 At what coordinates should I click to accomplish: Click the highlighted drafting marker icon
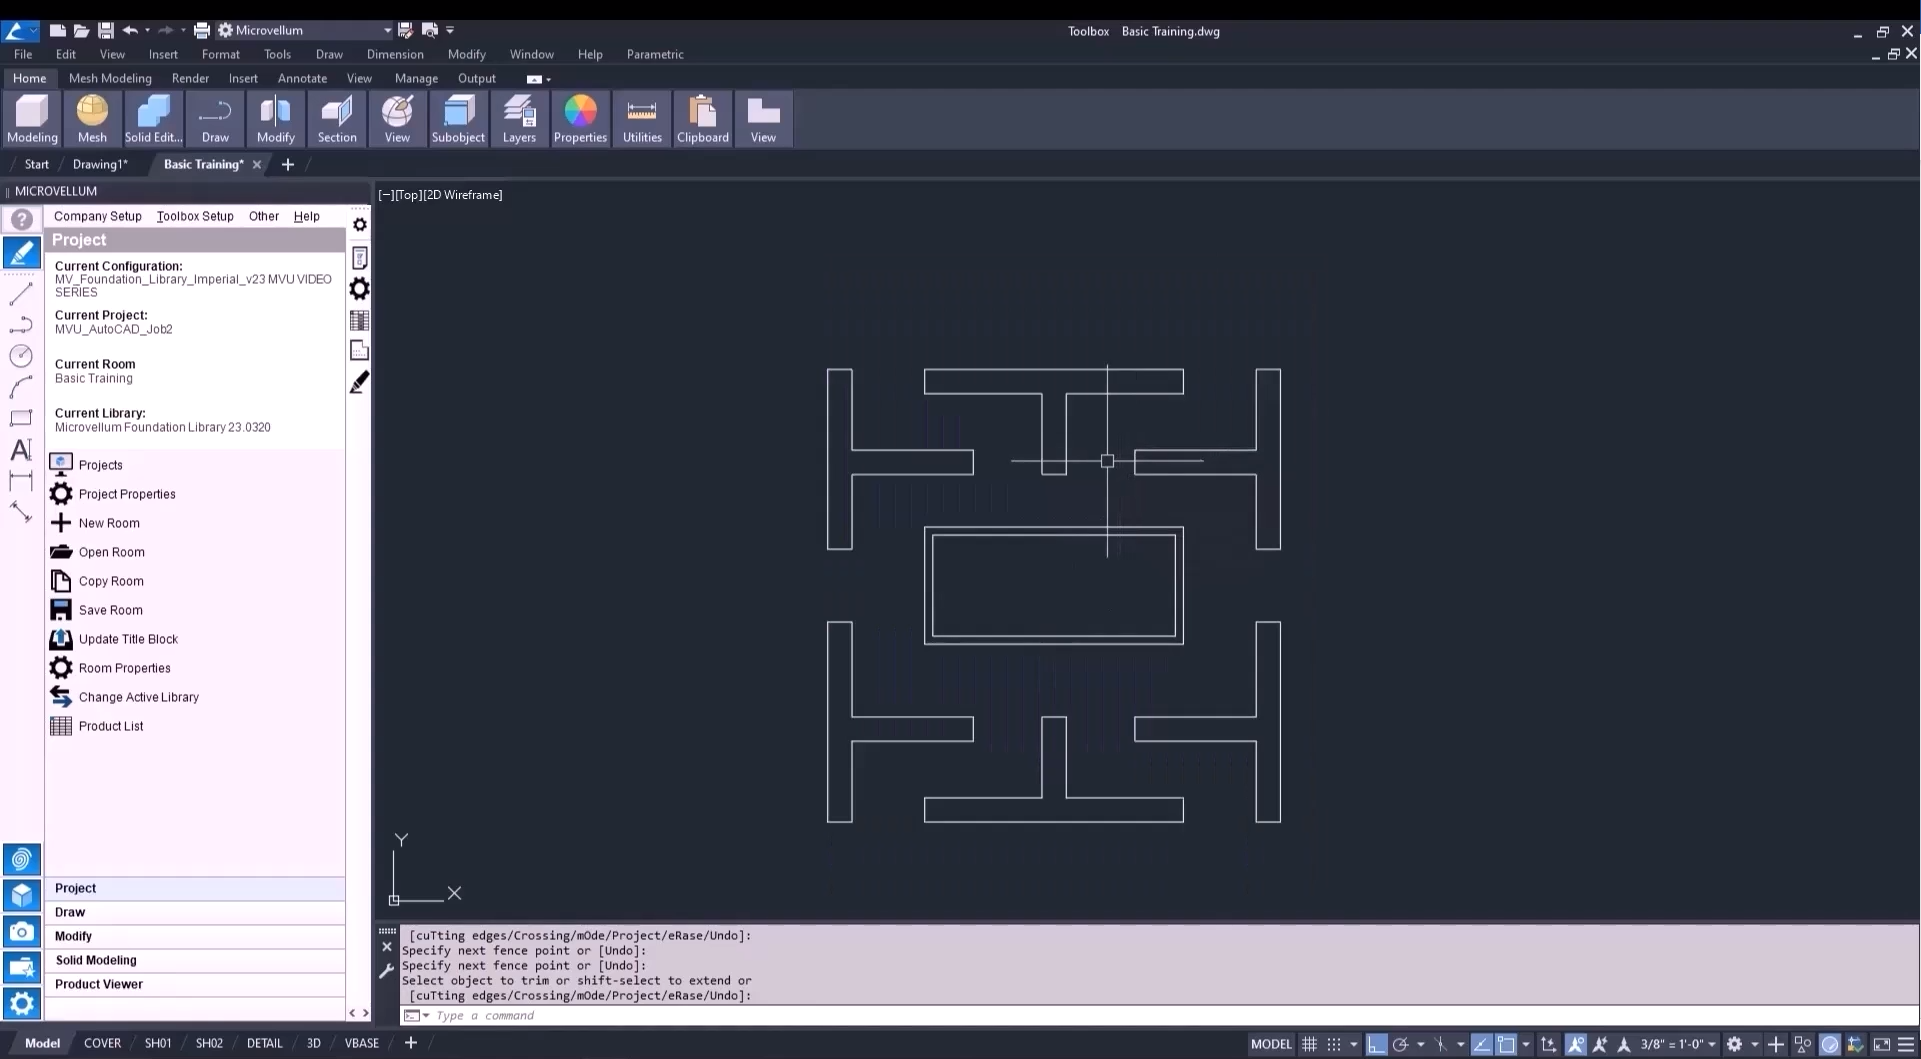coord(21,253)
